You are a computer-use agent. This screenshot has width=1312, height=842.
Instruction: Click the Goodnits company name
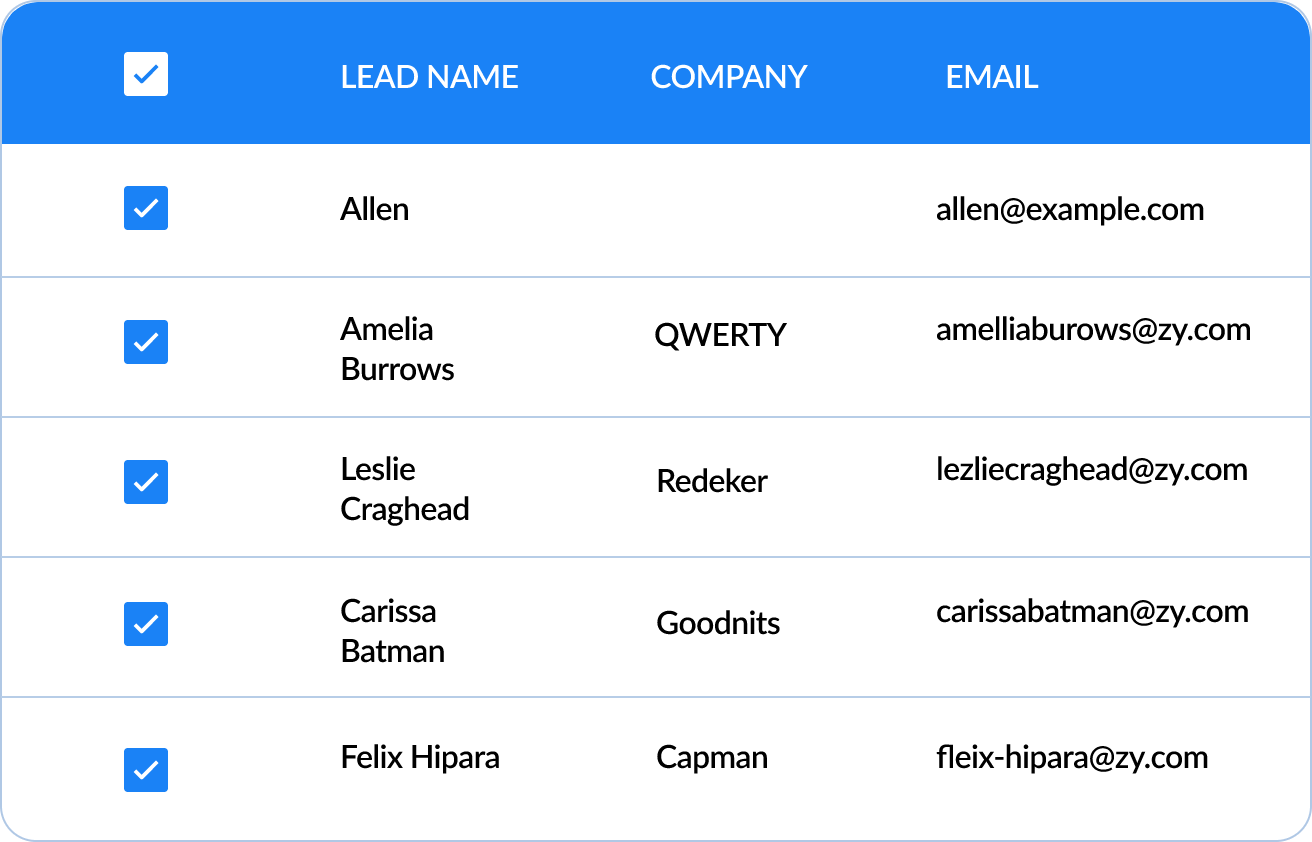pyautogui.click(x=718, y=623)
